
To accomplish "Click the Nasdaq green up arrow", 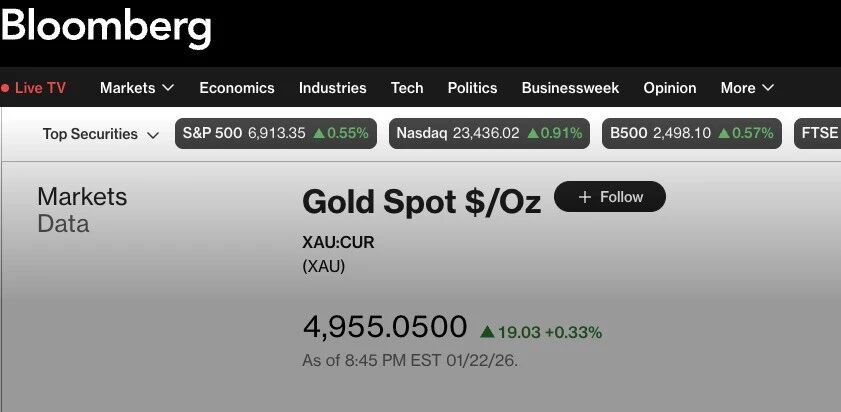I will pos(533,133).
